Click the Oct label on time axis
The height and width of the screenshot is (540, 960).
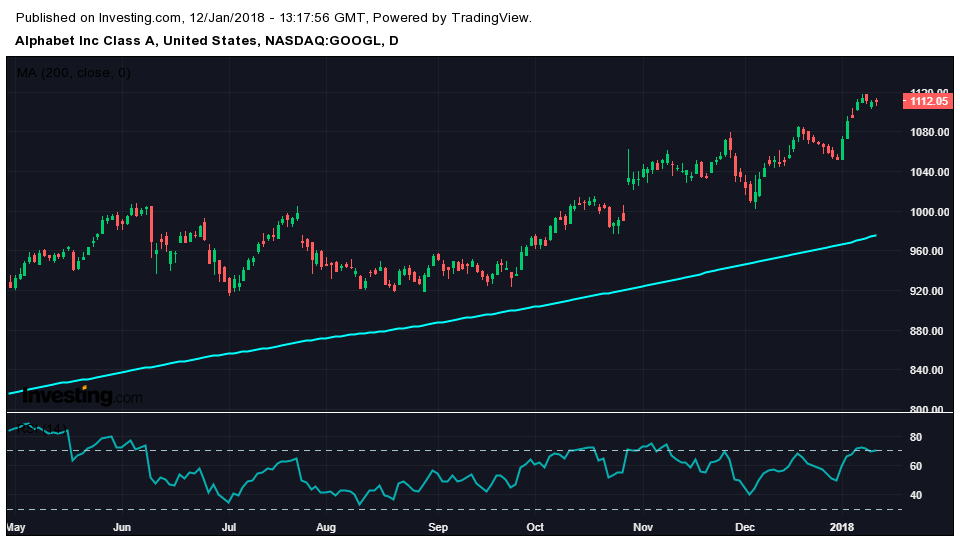535,527
